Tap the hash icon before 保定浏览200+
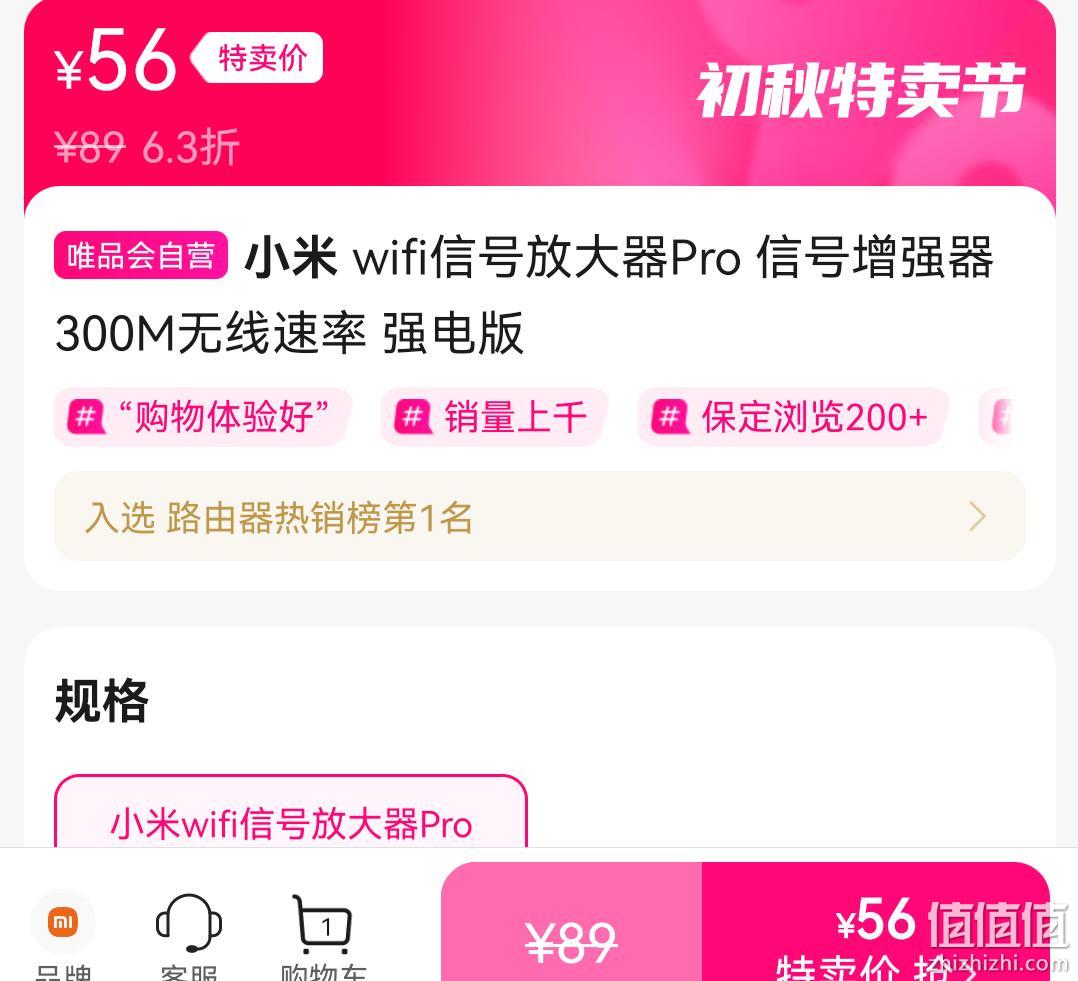1078x981 pixels. (x=670, y=417)
